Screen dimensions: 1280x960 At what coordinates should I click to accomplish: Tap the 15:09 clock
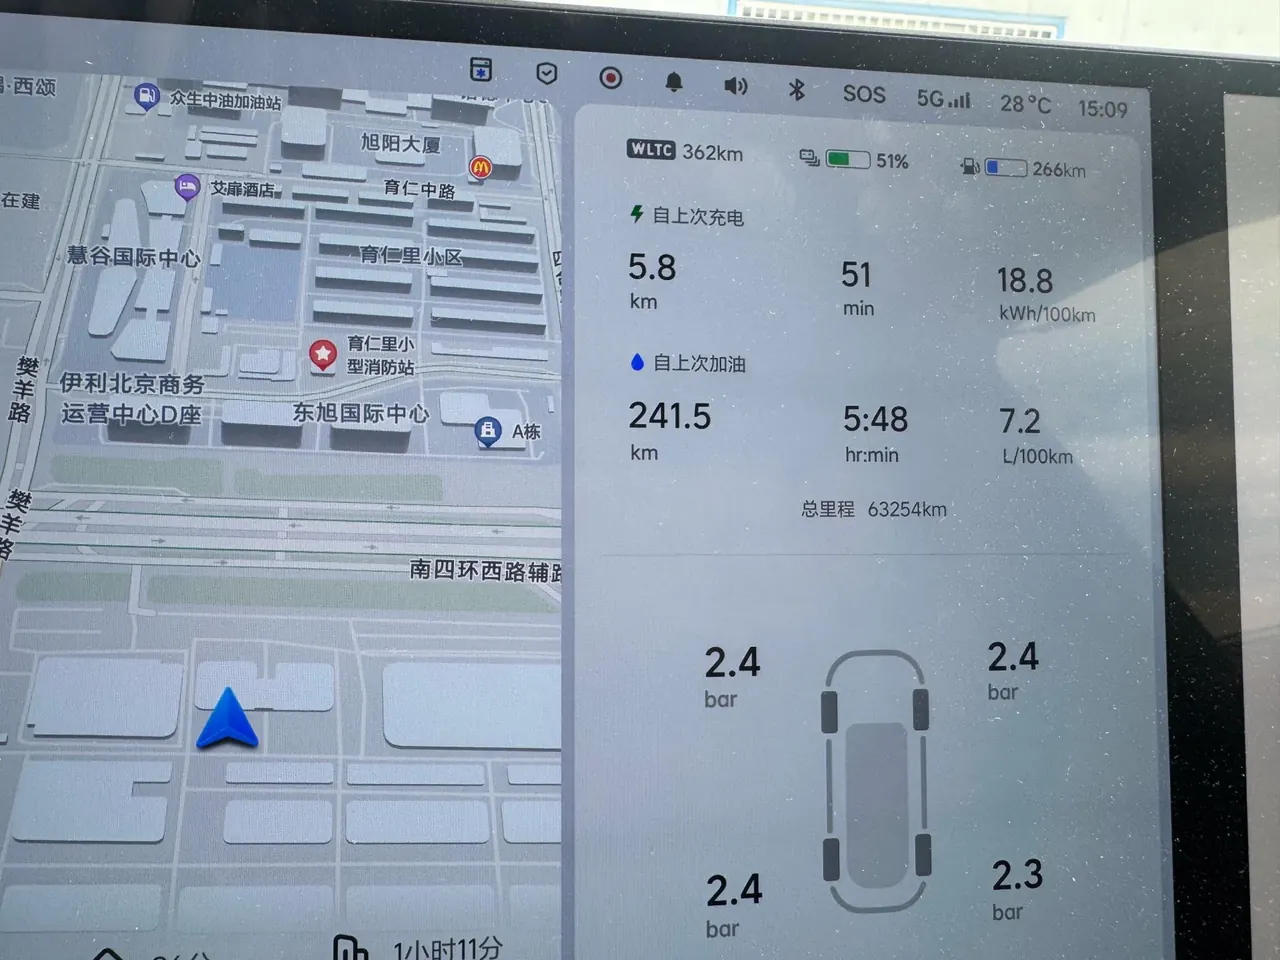[x=1102, y=109]
